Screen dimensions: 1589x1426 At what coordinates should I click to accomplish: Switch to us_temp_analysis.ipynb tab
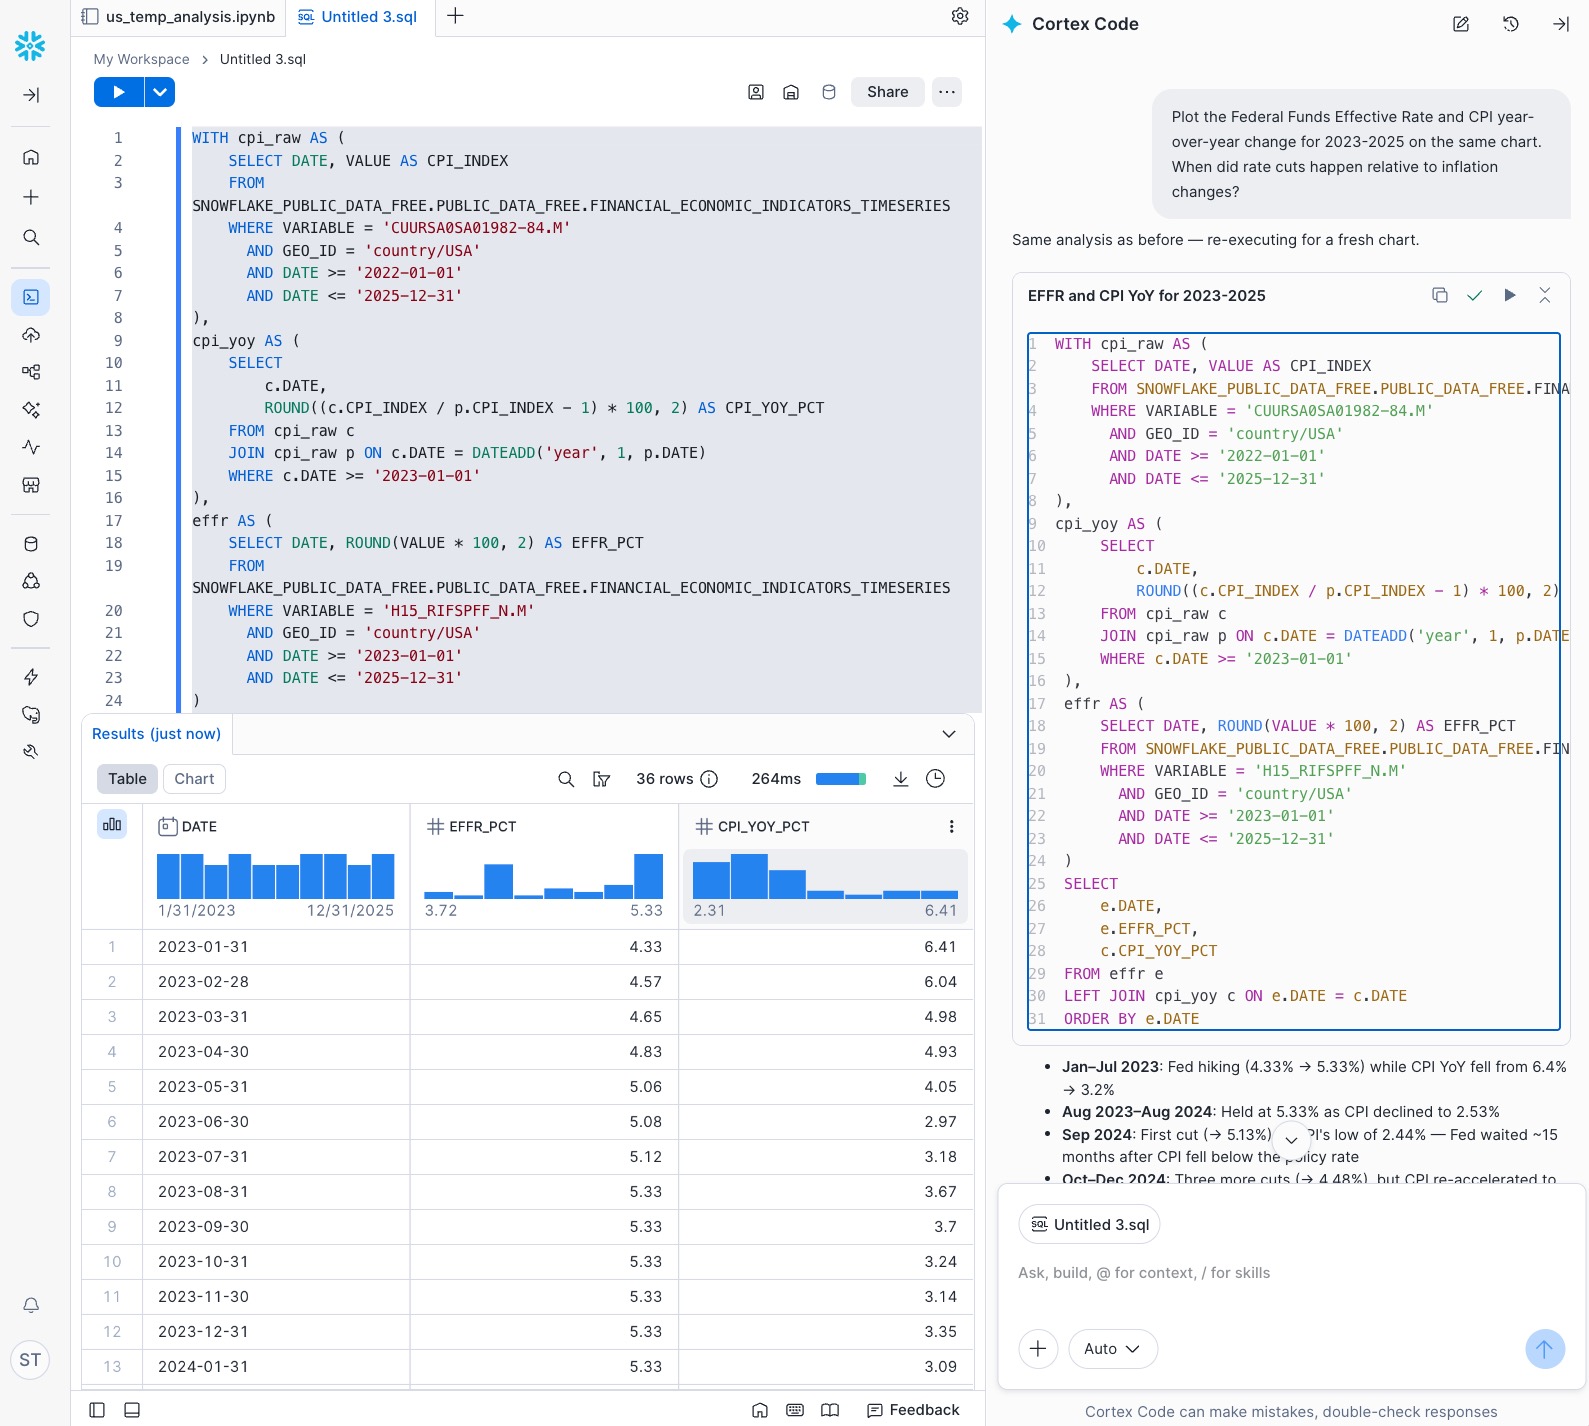pos(179,17)
